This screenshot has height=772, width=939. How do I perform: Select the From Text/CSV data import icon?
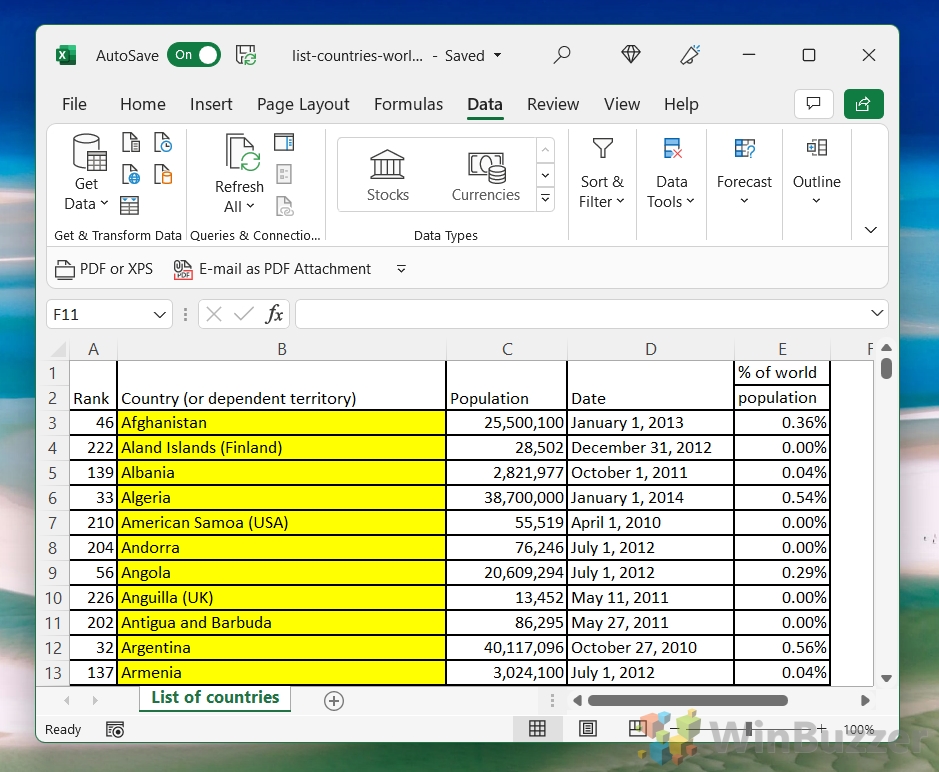click(132, 144)
